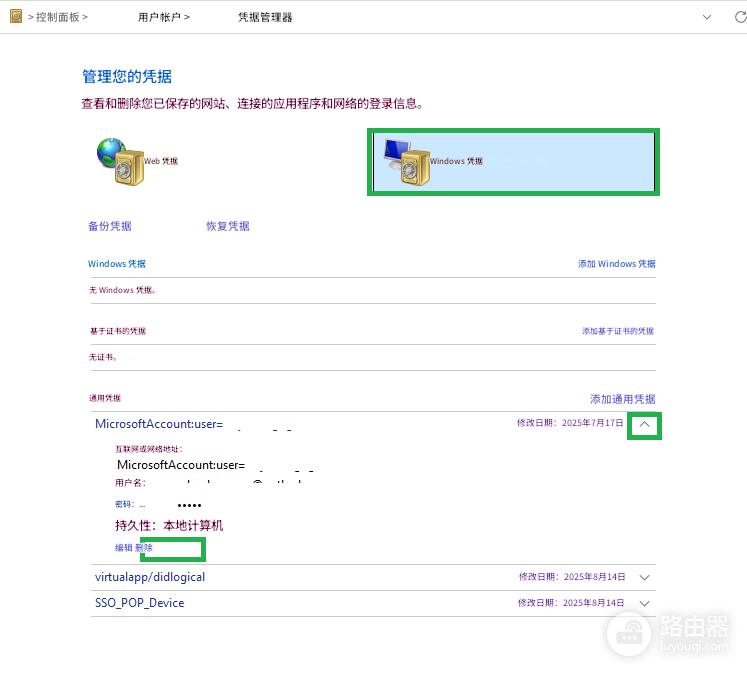Click 添加通用凭据 link
Screen dimensions: 747x674
(623, 399)
